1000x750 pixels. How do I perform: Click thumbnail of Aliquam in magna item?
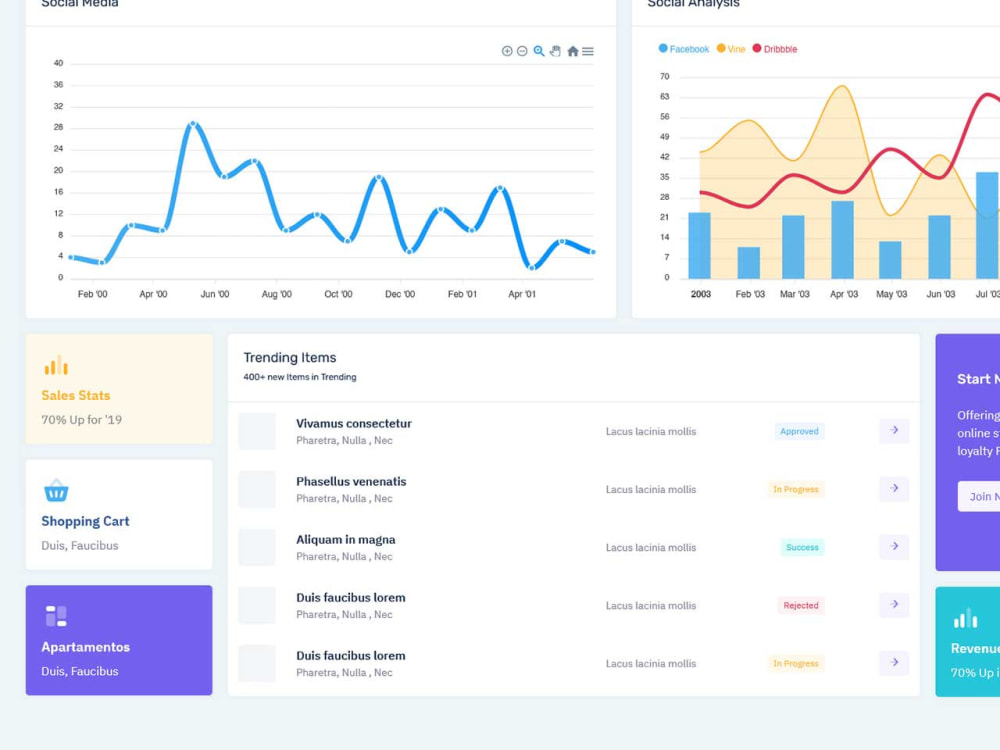[257, 547]
